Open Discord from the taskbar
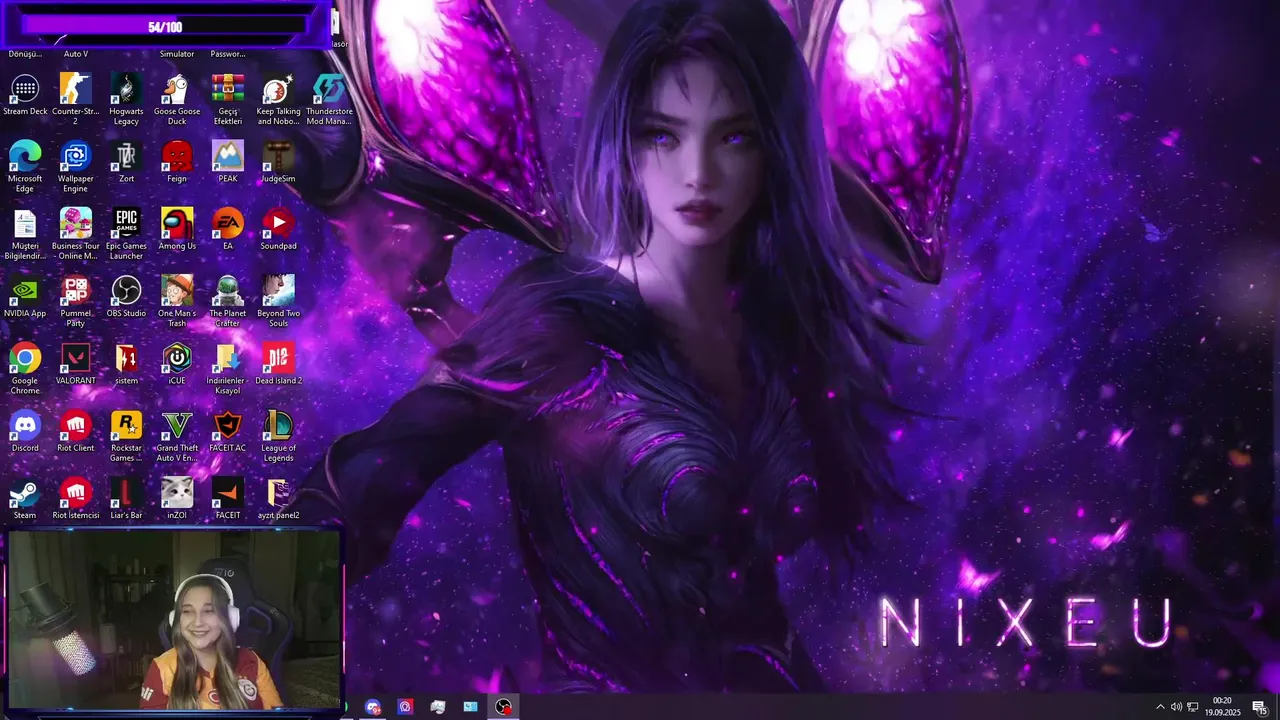This screenshot has width=1280, height=720. point(373,707)
